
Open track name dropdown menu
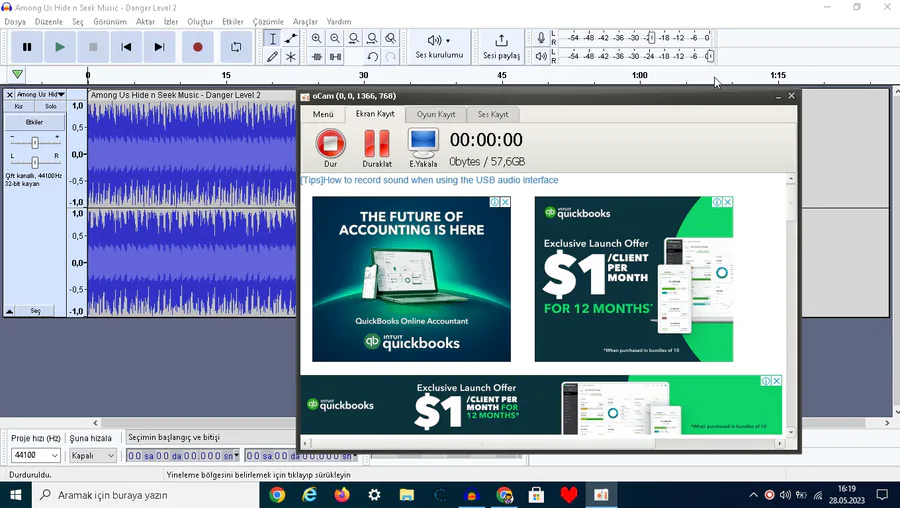[41, 95]
